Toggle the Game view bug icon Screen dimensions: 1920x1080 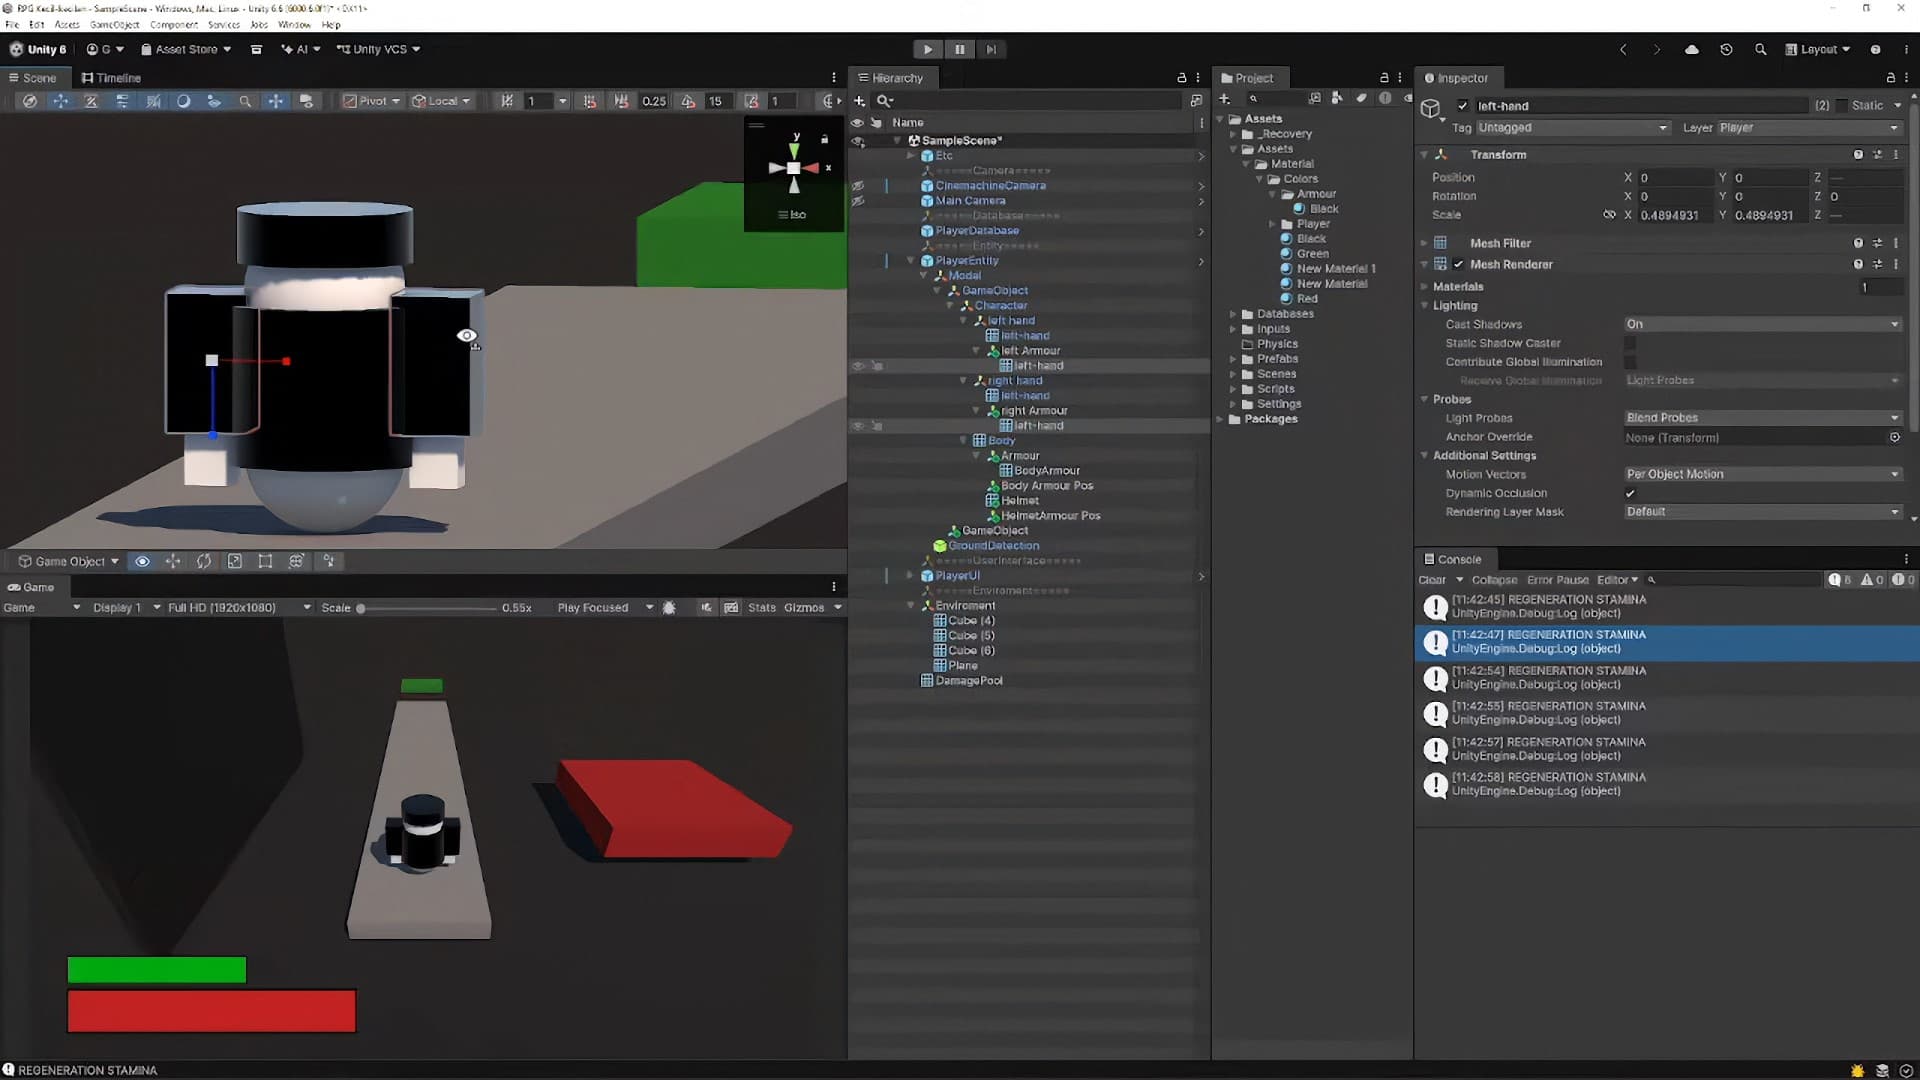[669, 607]
